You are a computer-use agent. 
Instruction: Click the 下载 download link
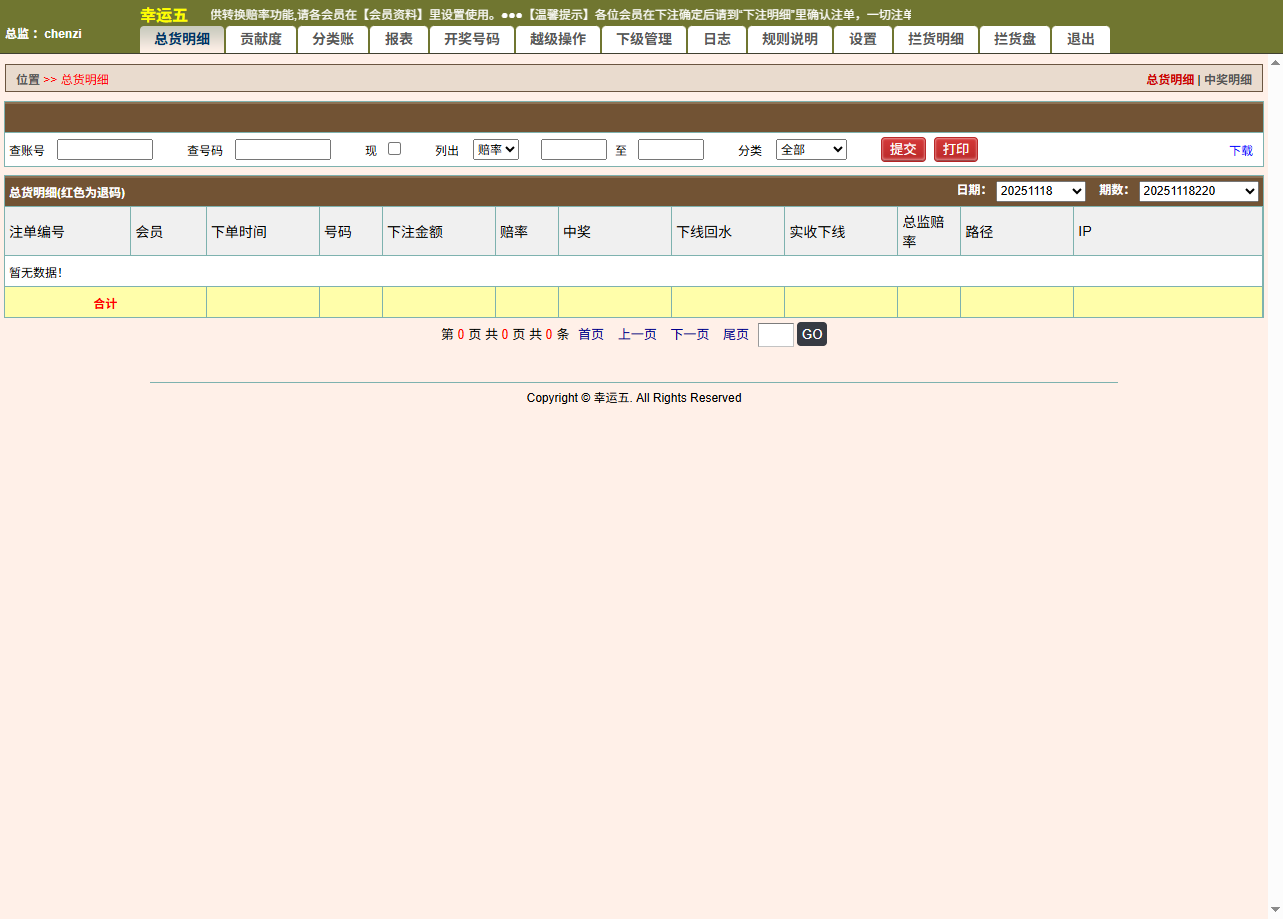coord(1240,151)
